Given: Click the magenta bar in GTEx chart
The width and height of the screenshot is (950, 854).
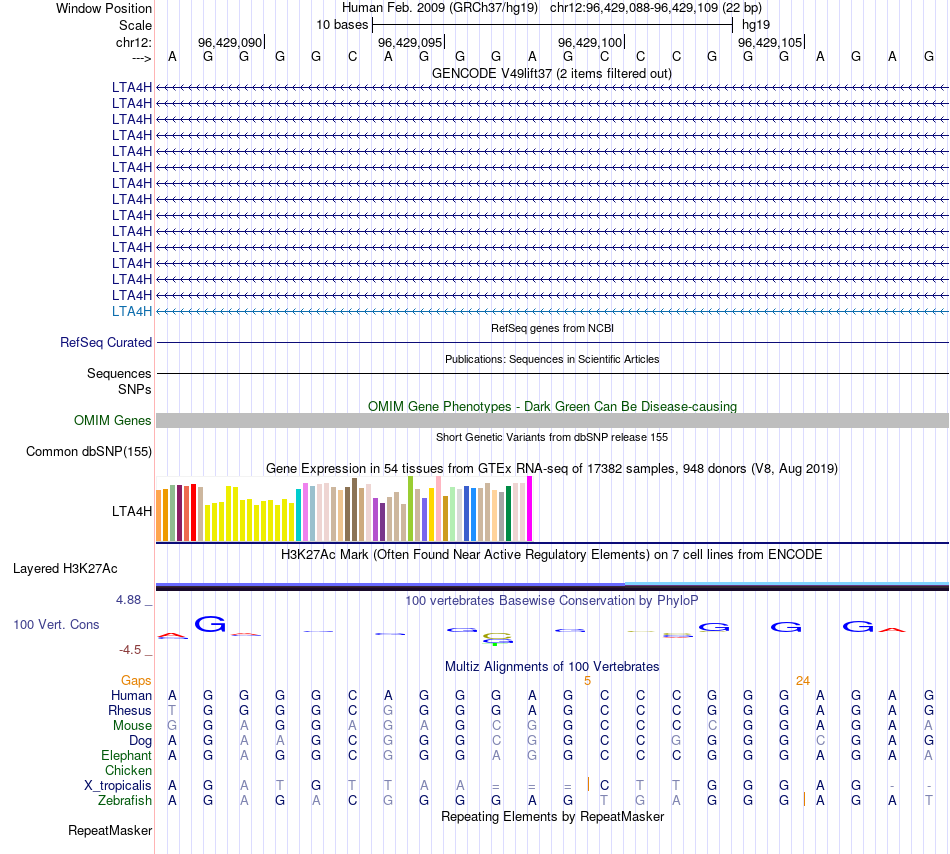Looking at the screenshot, I should point(530,509).
